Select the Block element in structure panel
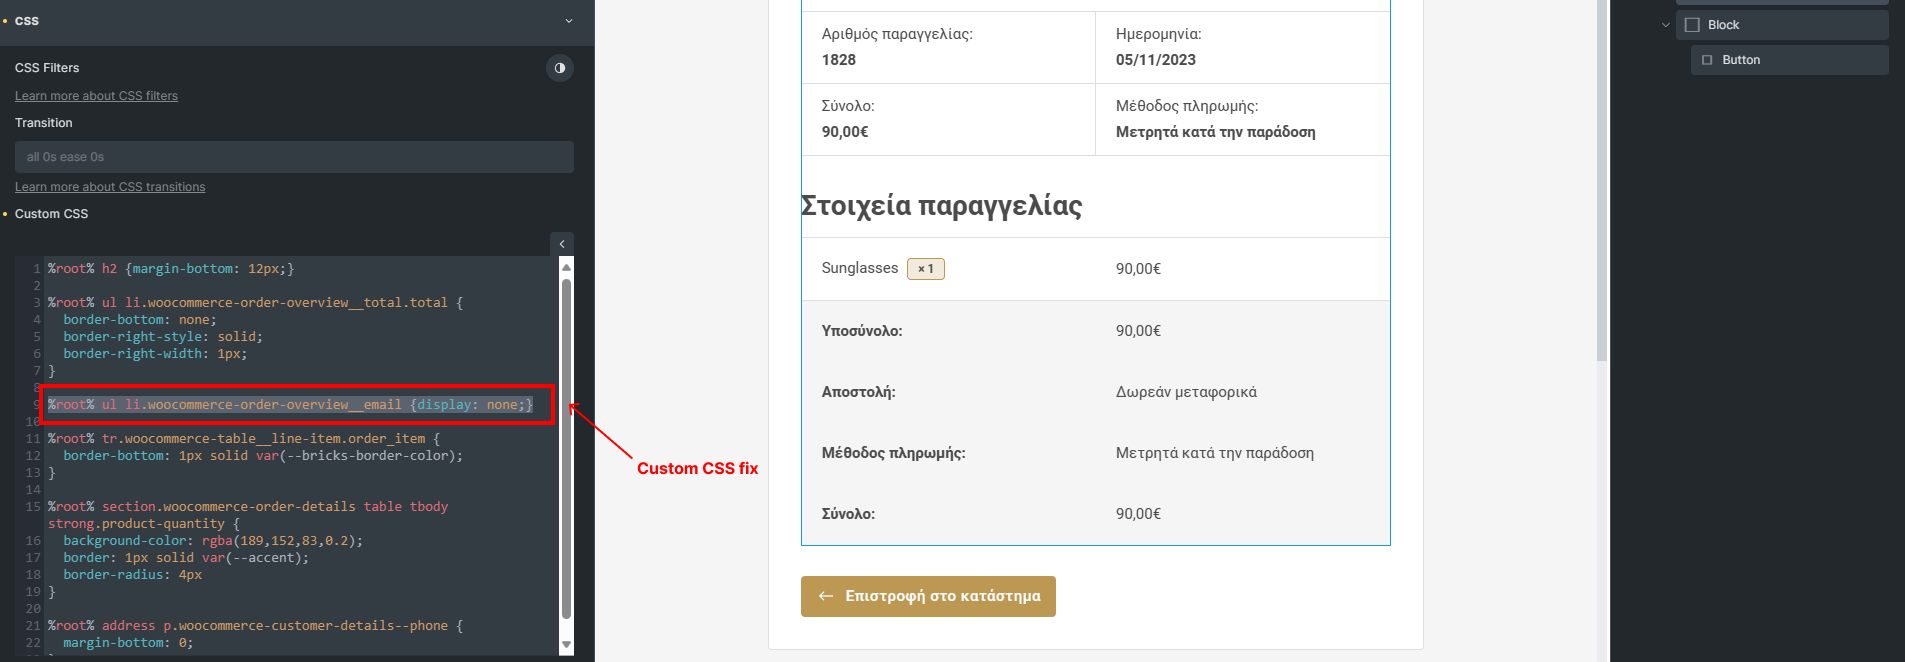Viewport: 1905px width, 662px height. point(1782,25)
